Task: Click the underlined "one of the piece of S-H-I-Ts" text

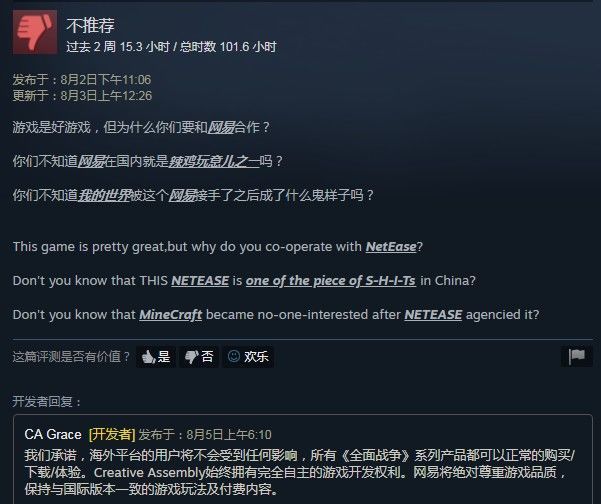Action: [x=331, y=281]
